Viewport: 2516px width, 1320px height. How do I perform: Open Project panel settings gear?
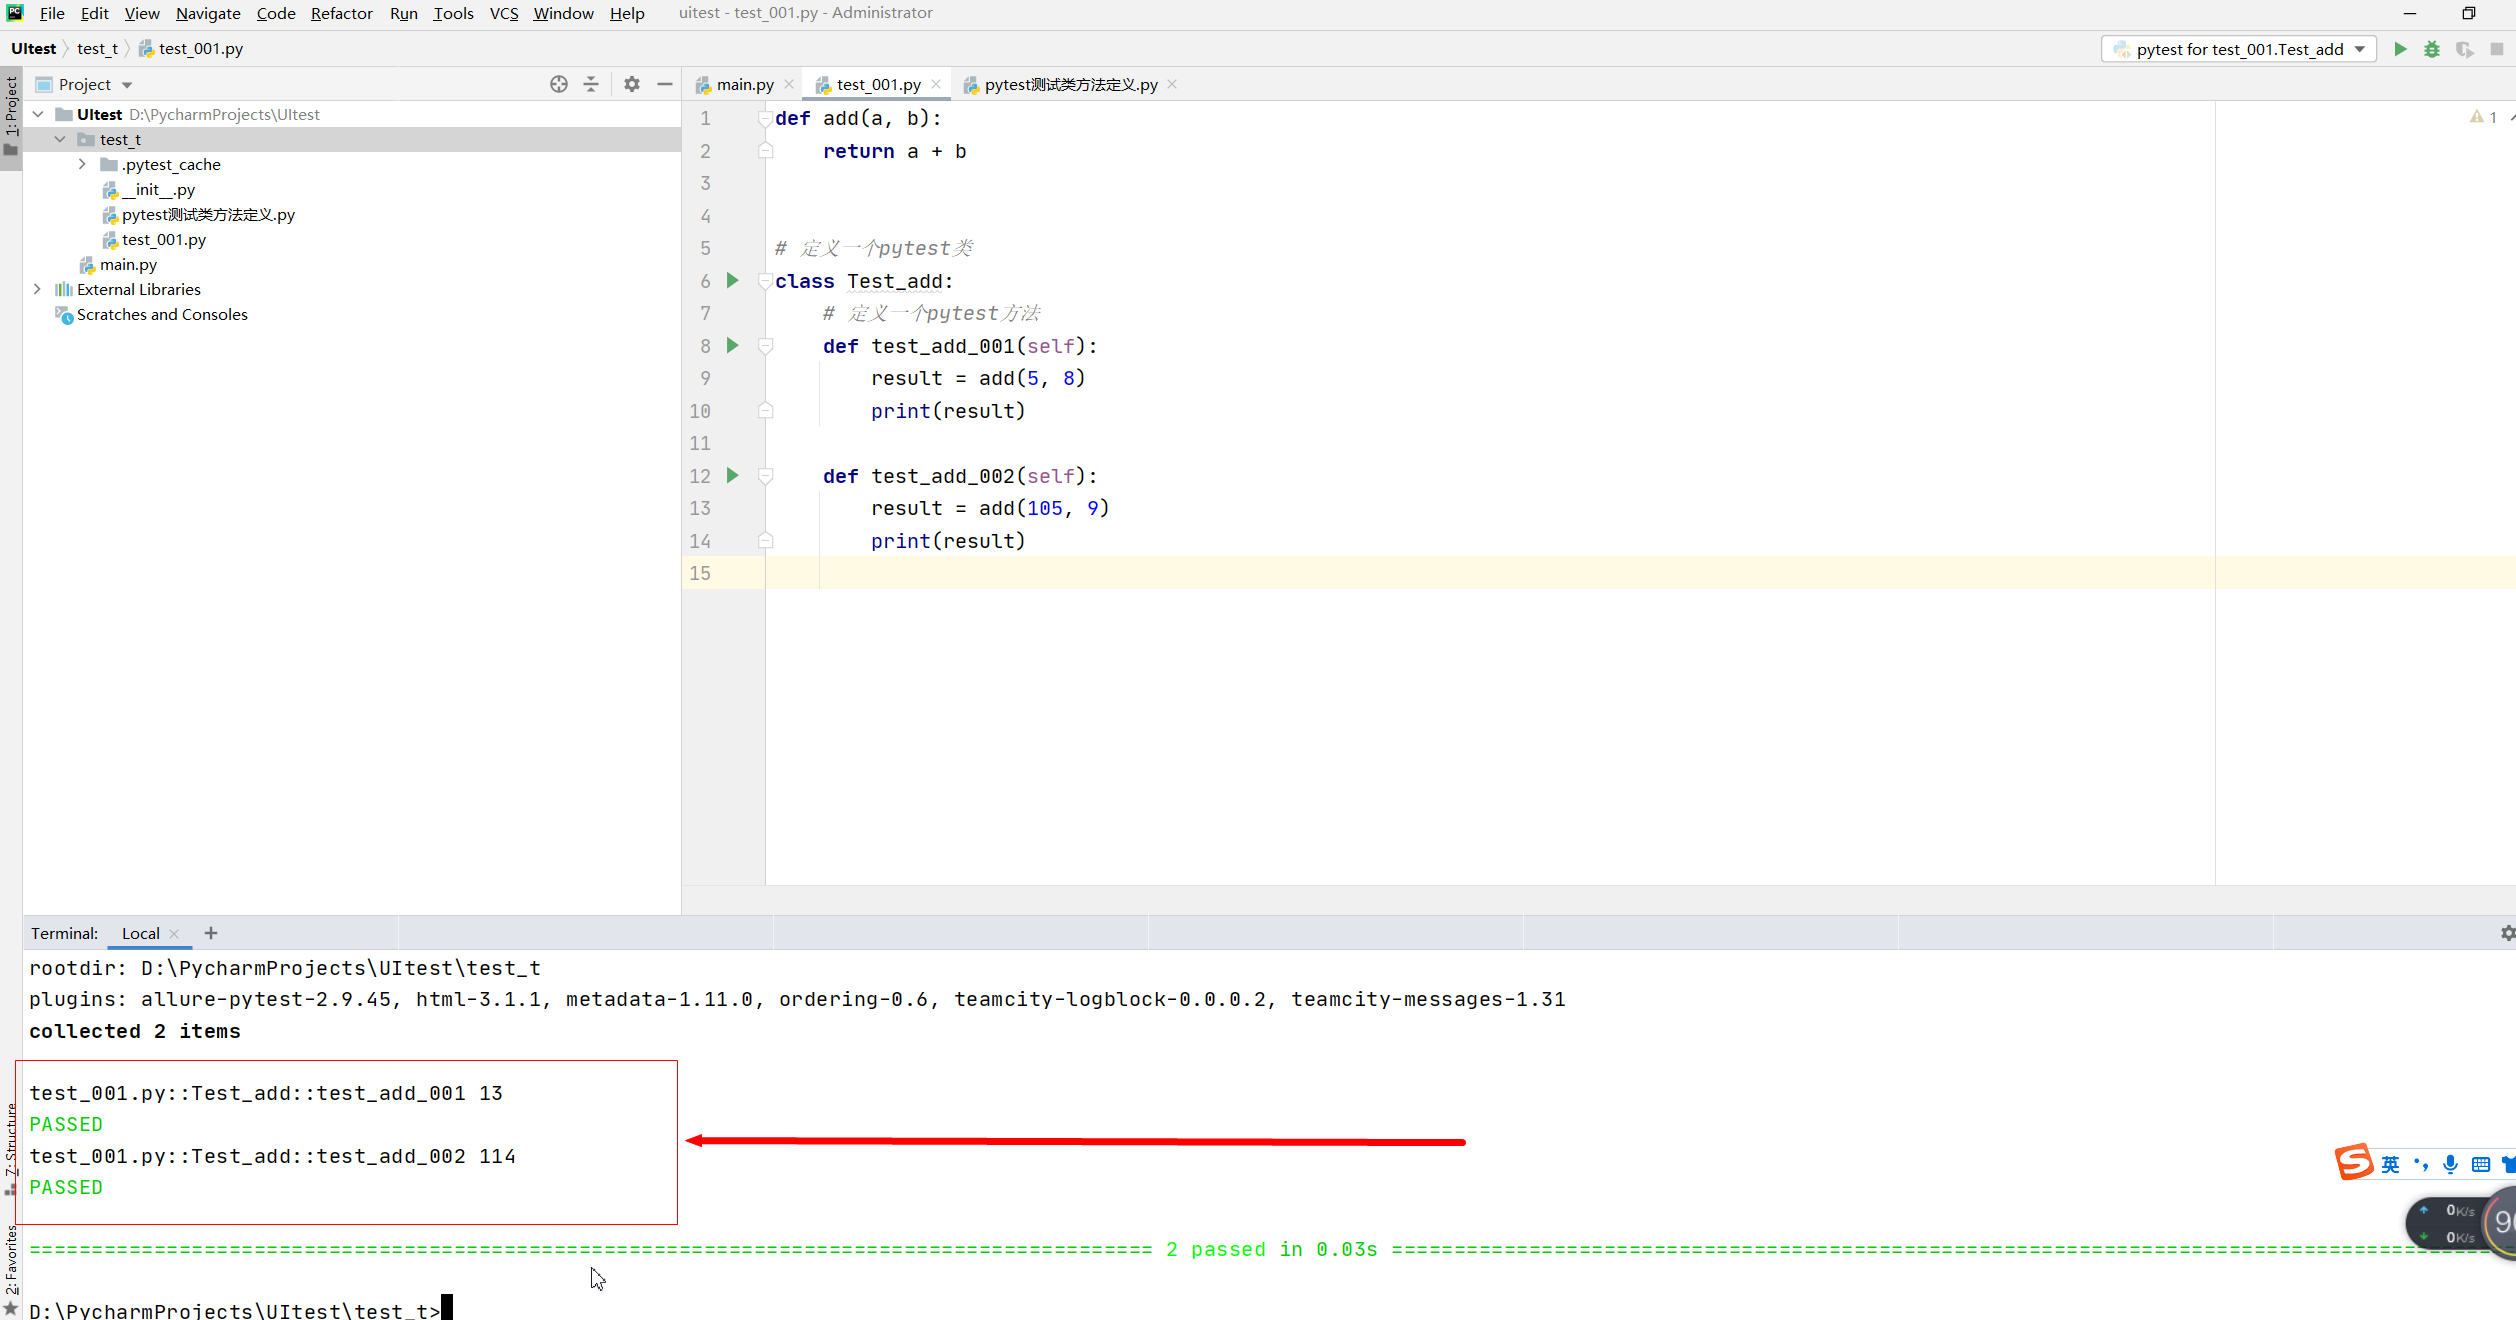pyautogui.click(x=632, y=84)
